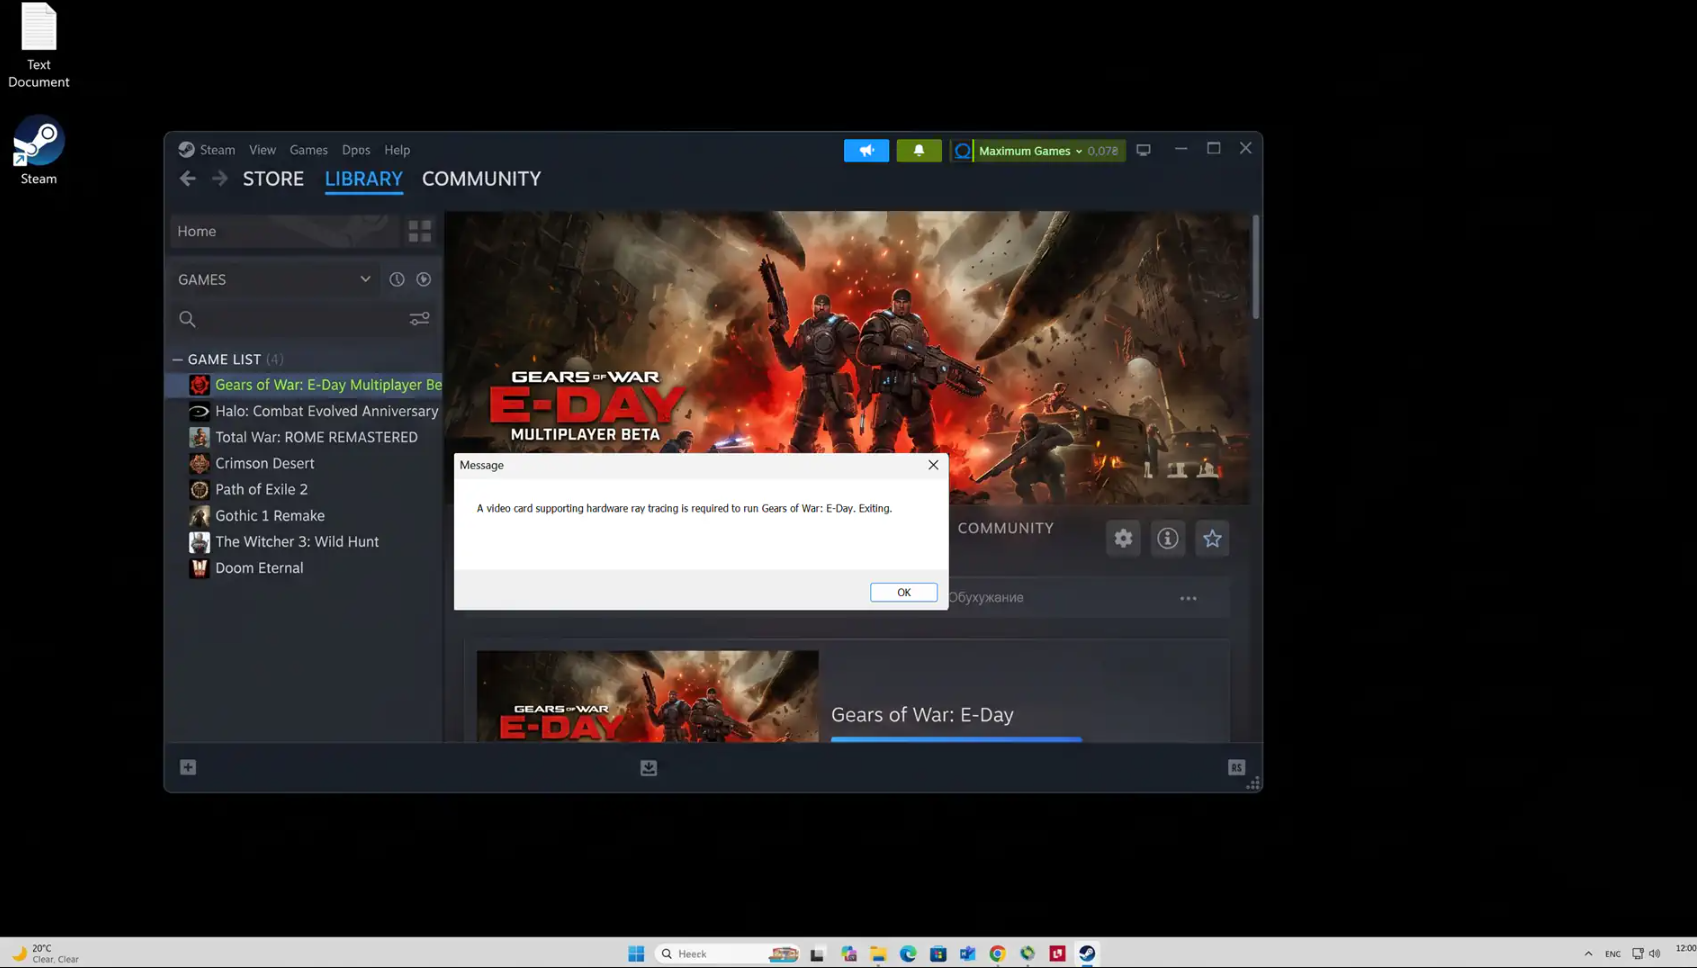Open the Downloads manager icon
This screenshot has width=1697, height=968.
click(649, 768)
